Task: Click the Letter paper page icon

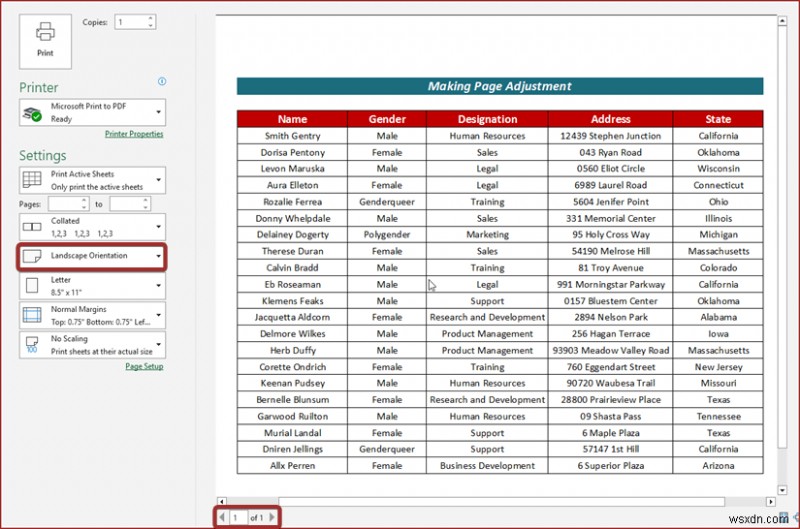Action: [32, 286]
